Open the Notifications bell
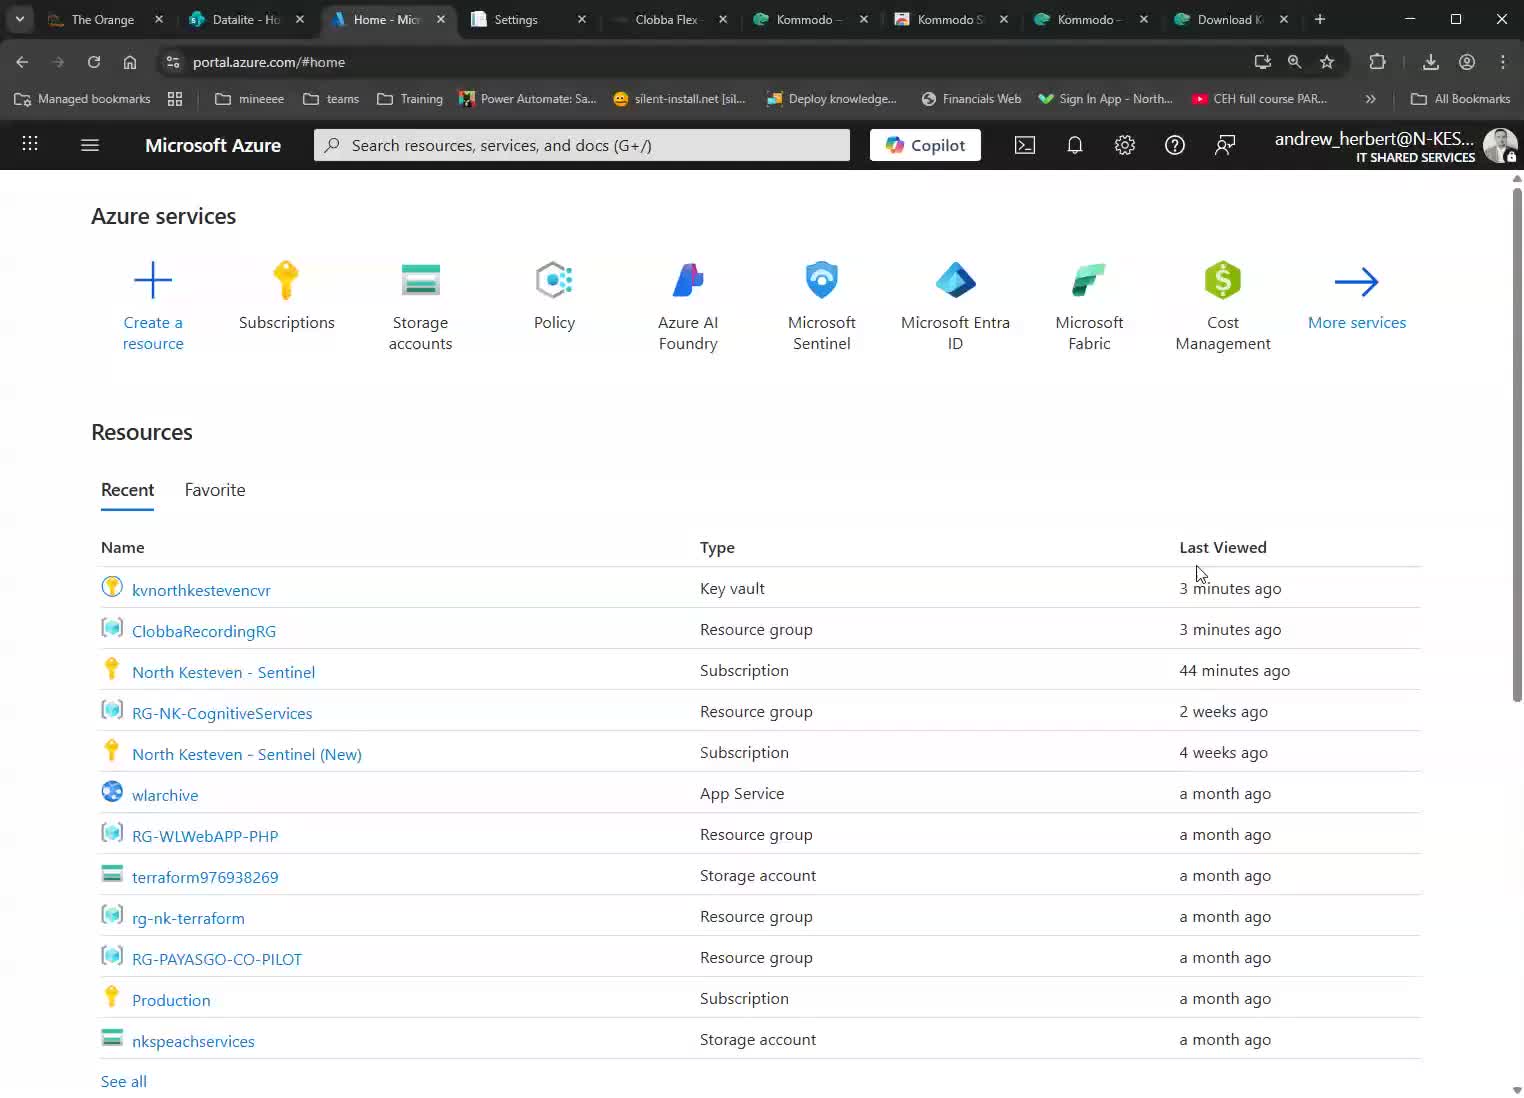The height and width of the screenshot is (1098, 1524). tap(1075, 145)
